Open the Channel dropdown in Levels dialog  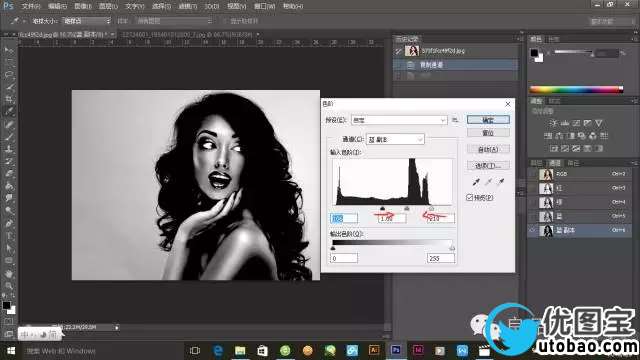(395, 139)
